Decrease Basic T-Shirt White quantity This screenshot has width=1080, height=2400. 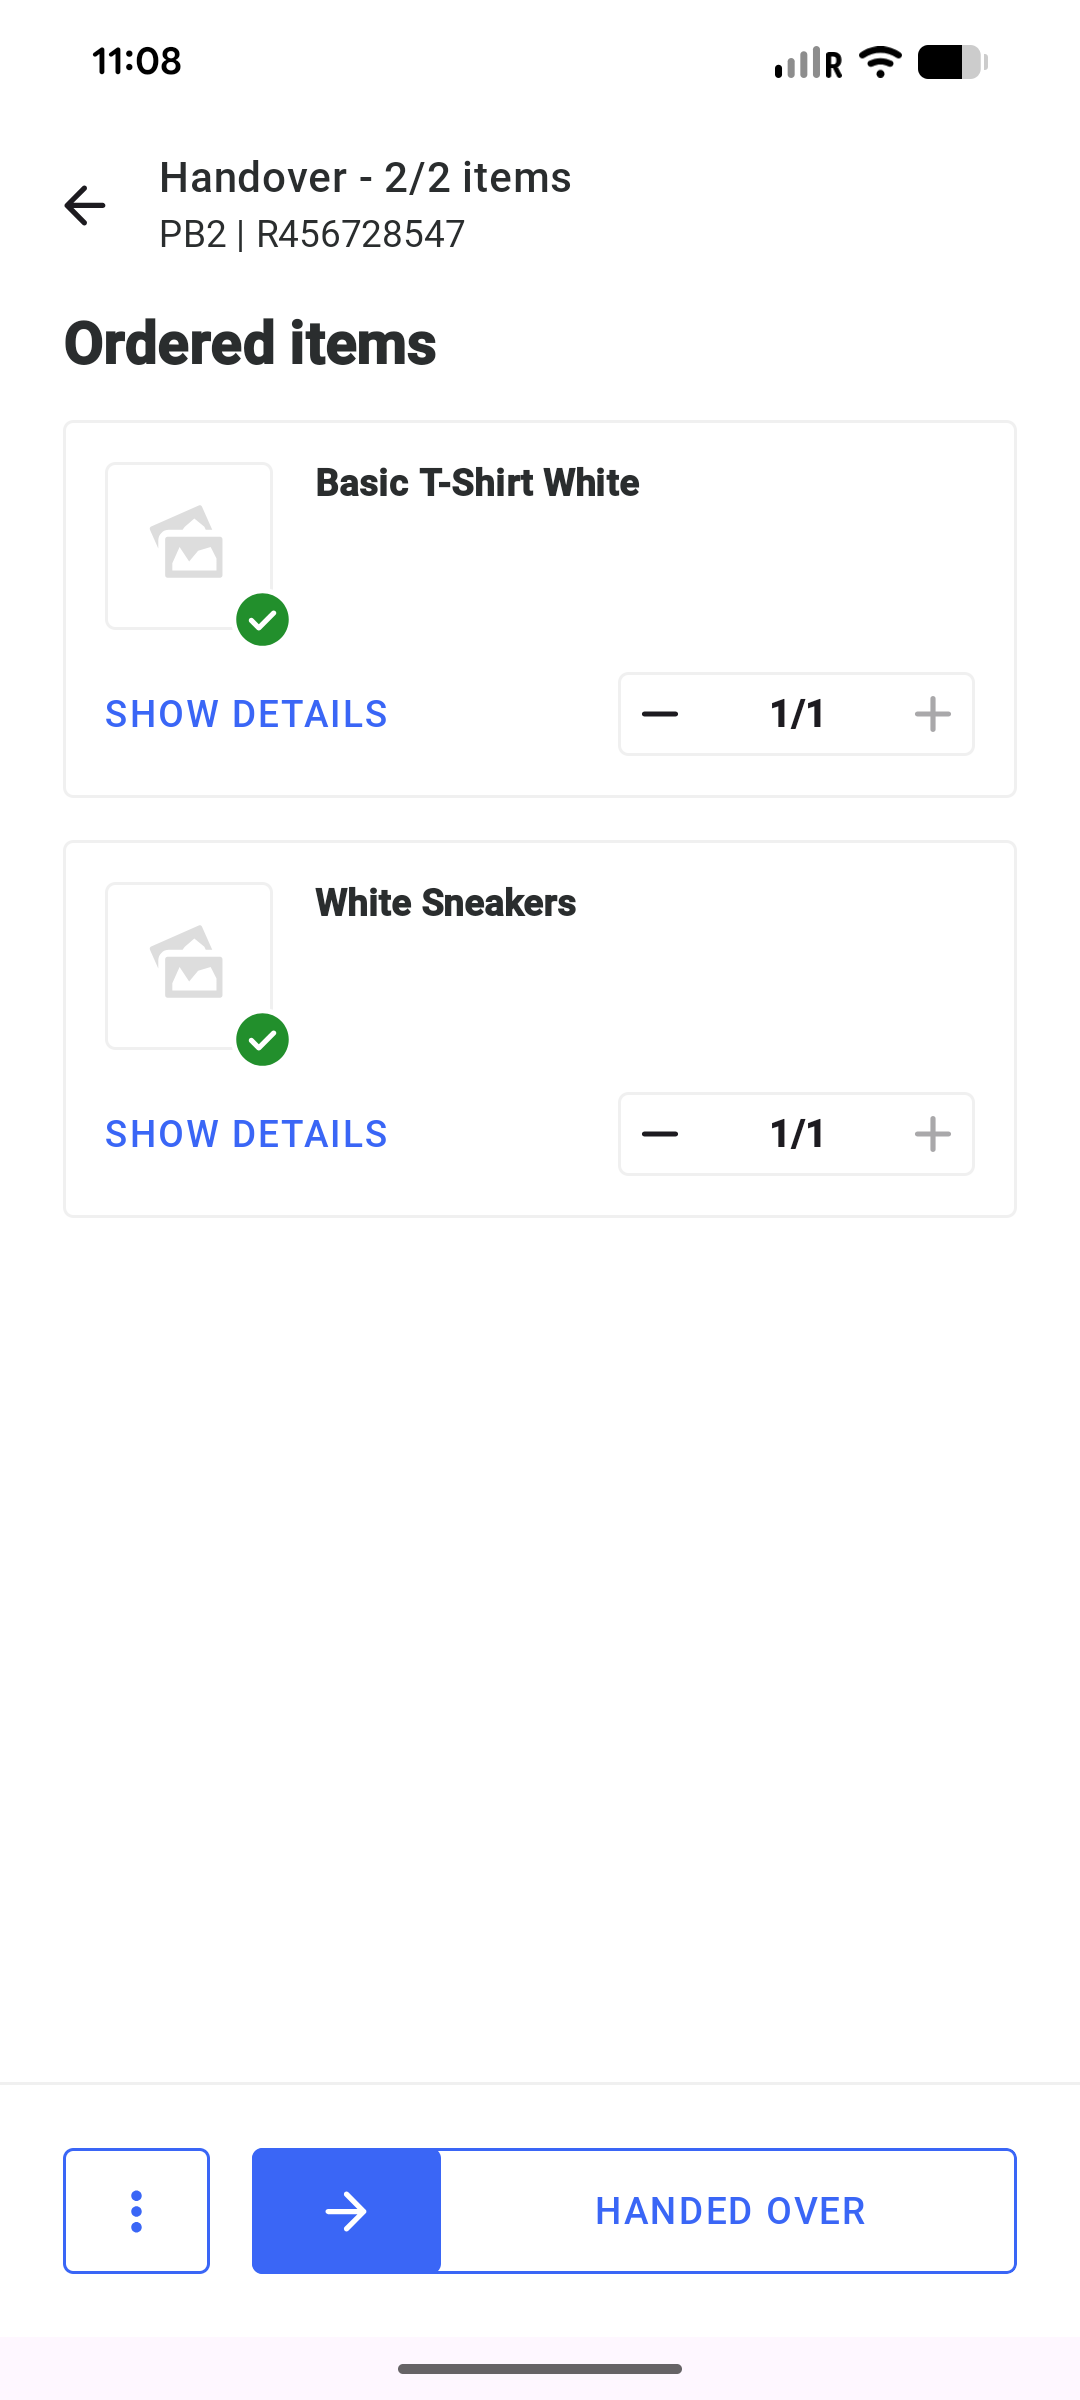click(x=660, y=714)
